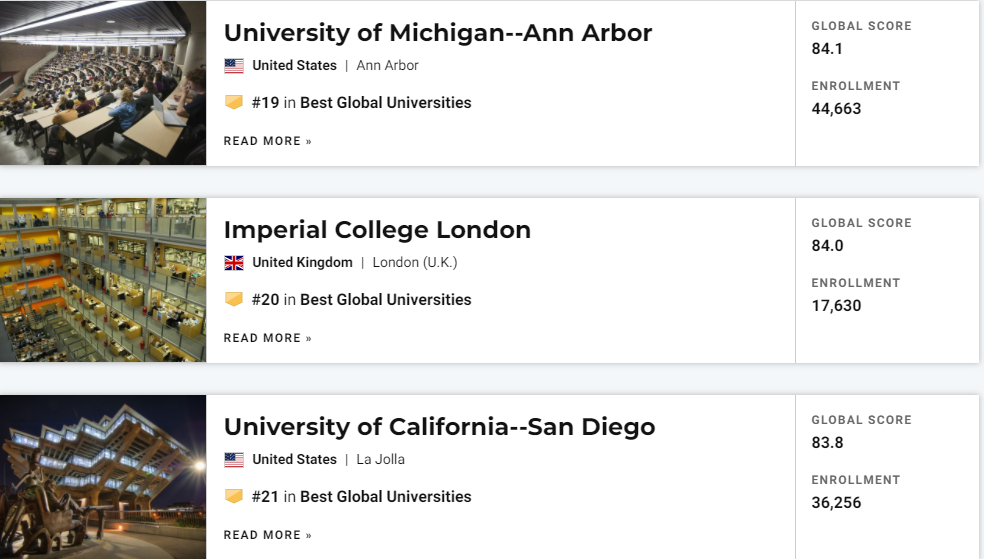984x559 pixels.
Task: Click READ MORE under UC San Diego
Action: [x=267, y=535]
